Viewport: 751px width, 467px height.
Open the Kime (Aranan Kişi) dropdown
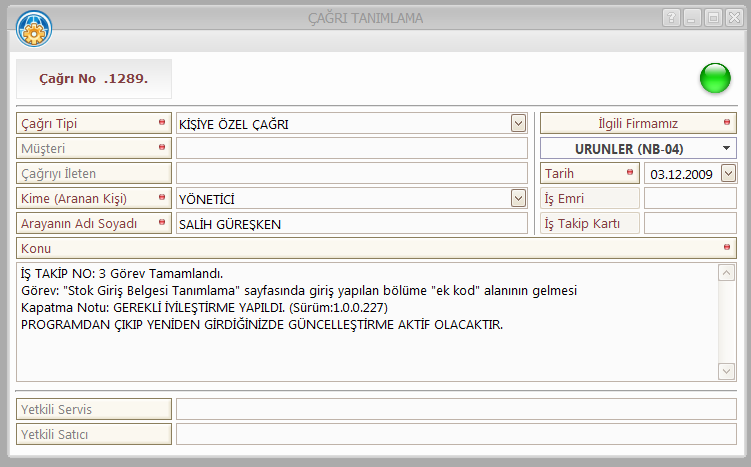(518, 198)
